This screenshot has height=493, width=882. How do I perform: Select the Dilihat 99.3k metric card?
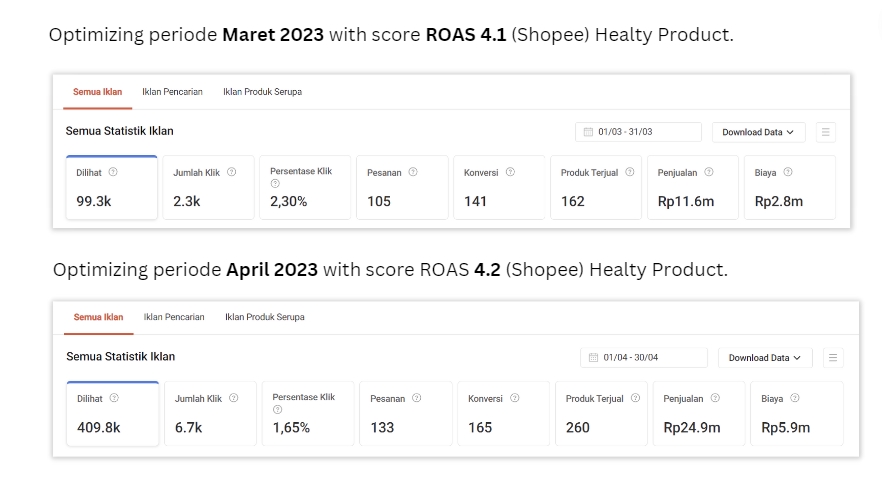point(111,187)
